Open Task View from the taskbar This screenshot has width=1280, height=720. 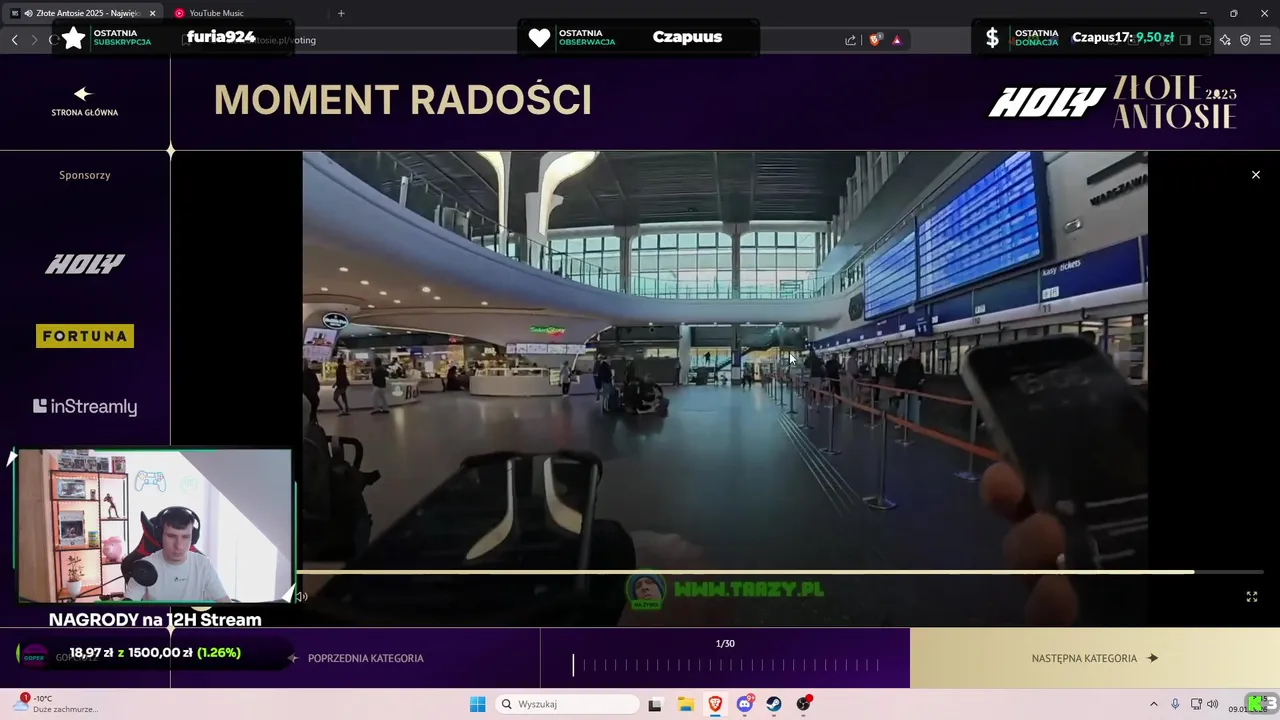point(655,704)
